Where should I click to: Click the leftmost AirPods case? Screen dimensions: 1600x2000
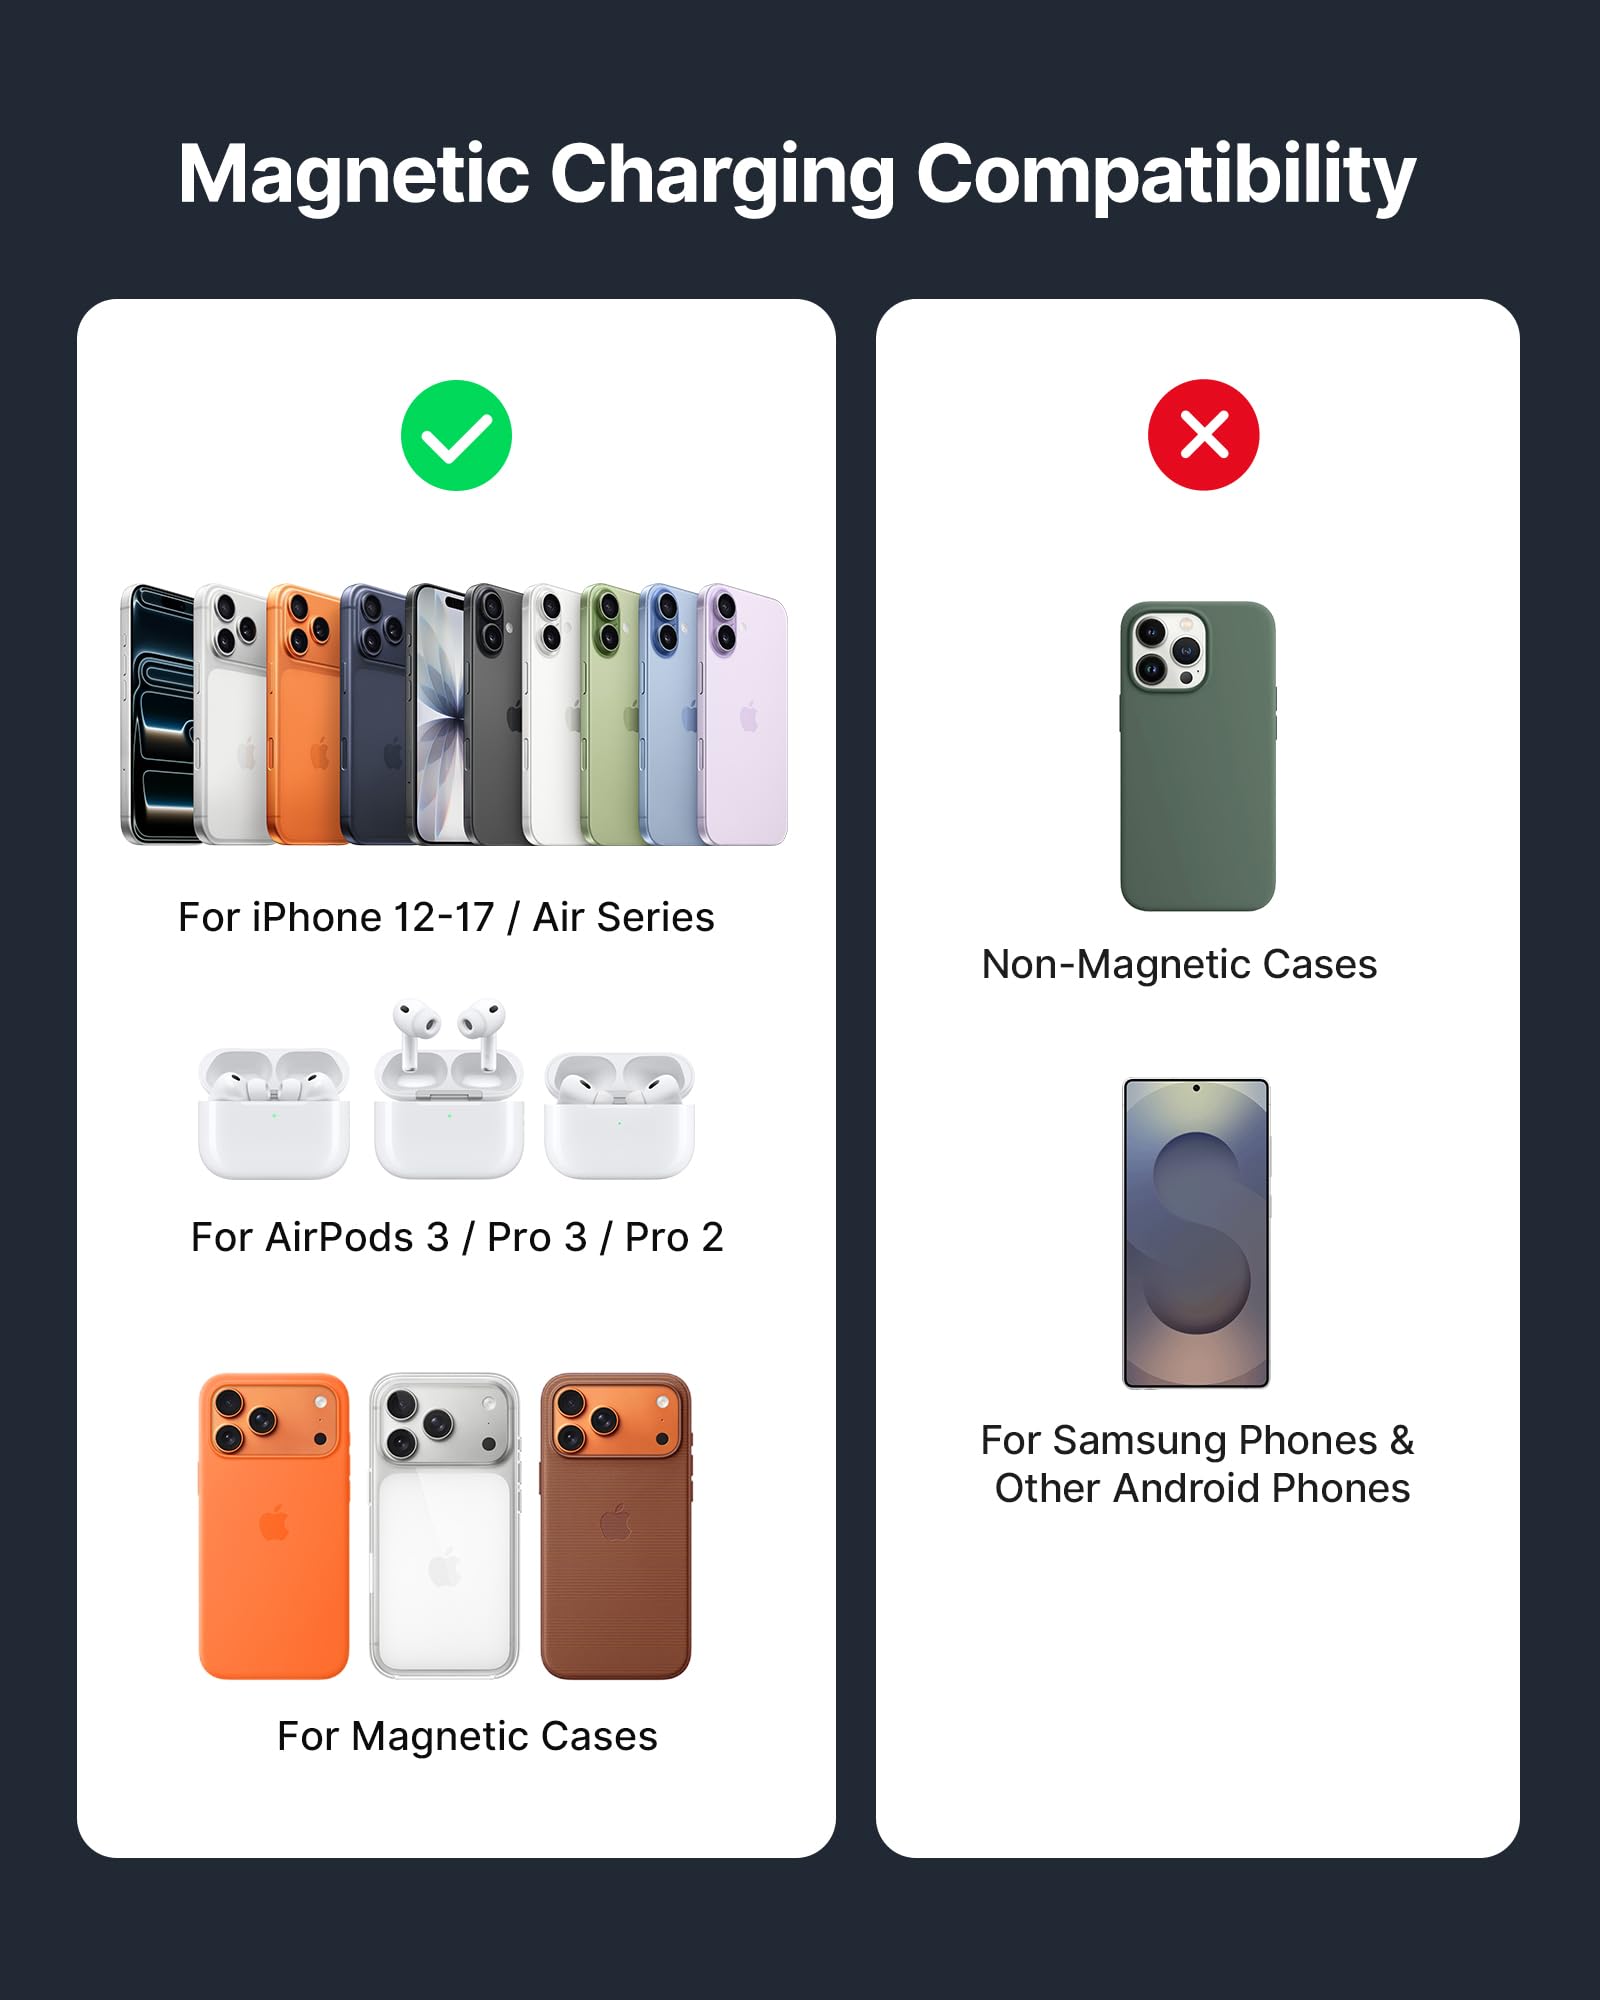(x=274, y=1113)
